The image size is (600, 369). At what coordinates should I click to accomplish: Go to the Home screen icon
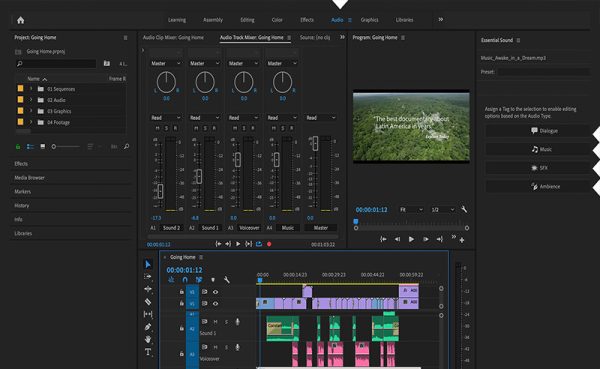[21, 20]
